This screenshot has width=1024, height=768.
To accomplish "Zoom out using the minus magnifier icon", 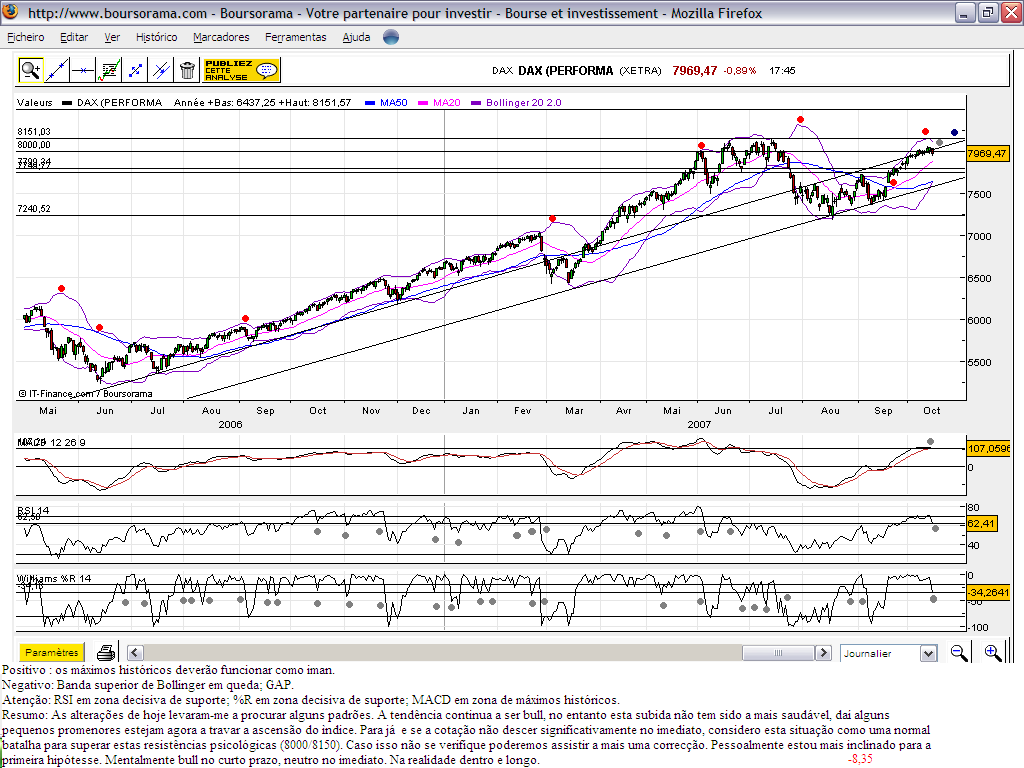I will (959, 652).
